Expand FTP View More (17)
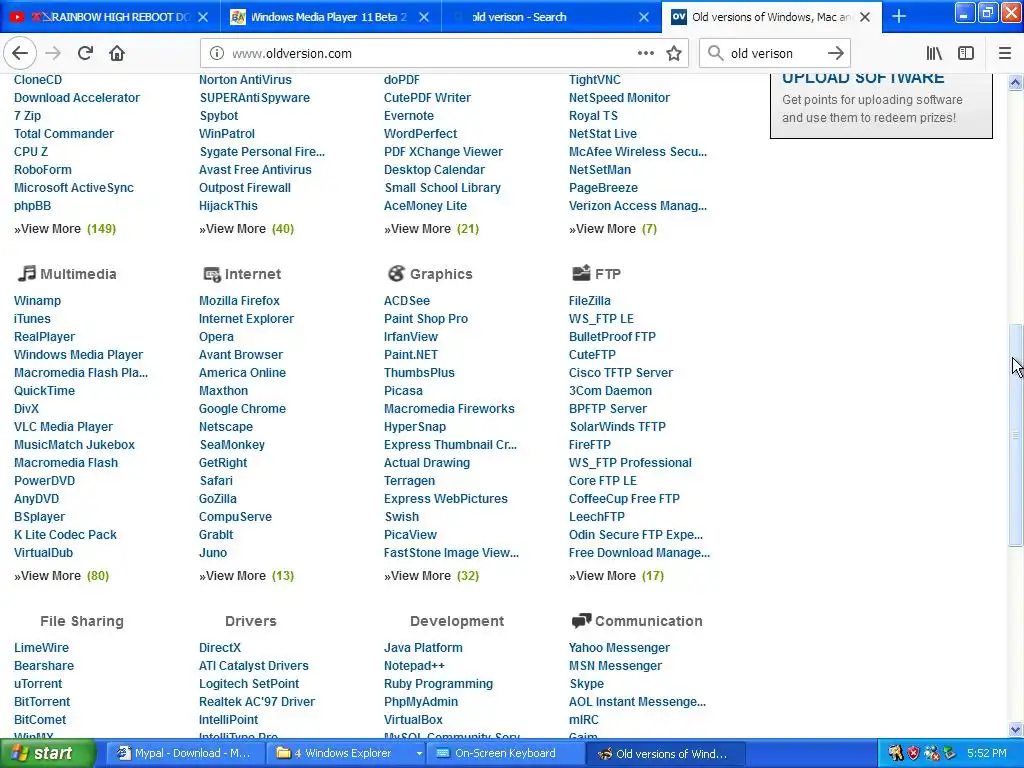The image size is (1024, 768). (616, 575)
